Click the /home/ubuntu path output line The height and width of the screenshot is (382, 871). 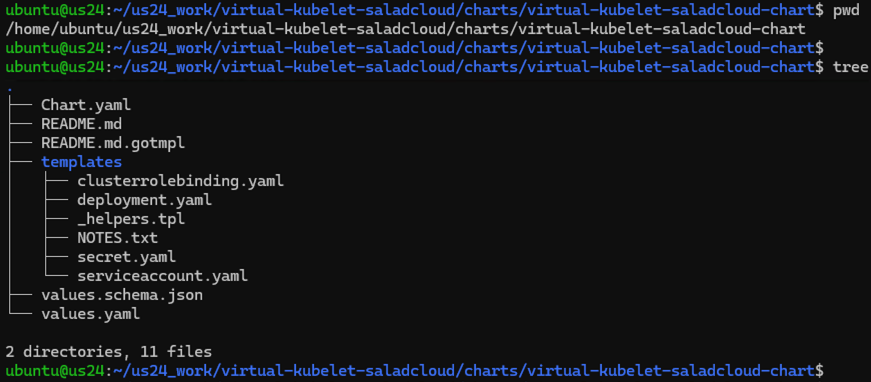click(405, 29)
